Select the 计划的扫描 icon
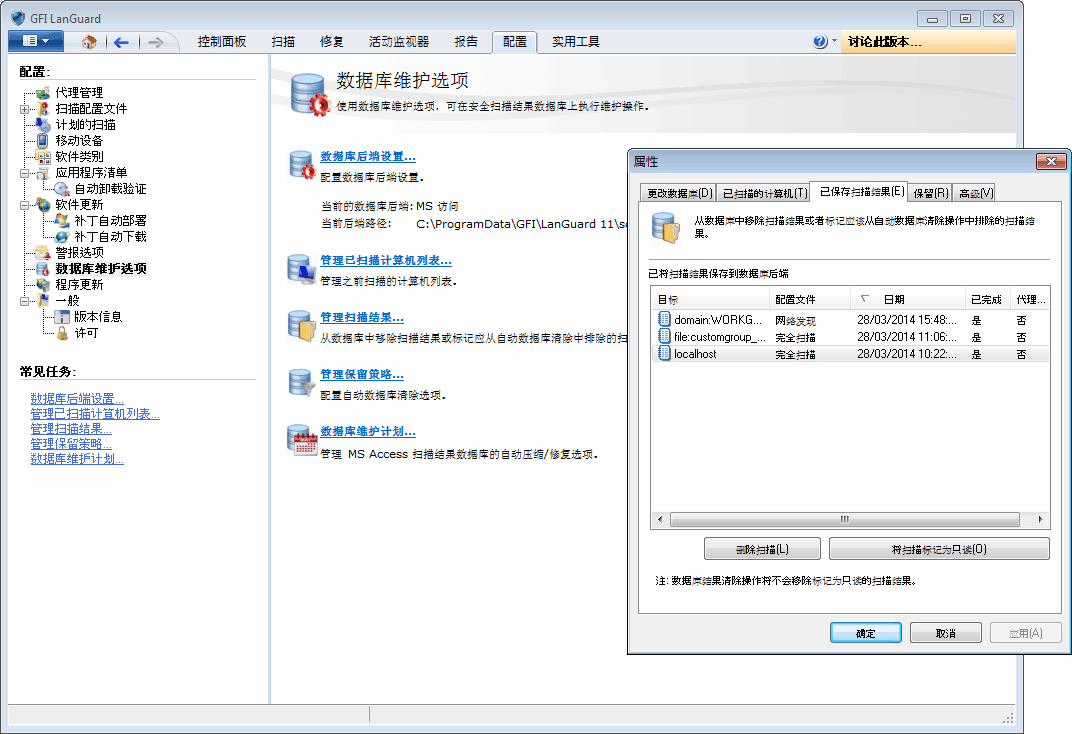 43,124
